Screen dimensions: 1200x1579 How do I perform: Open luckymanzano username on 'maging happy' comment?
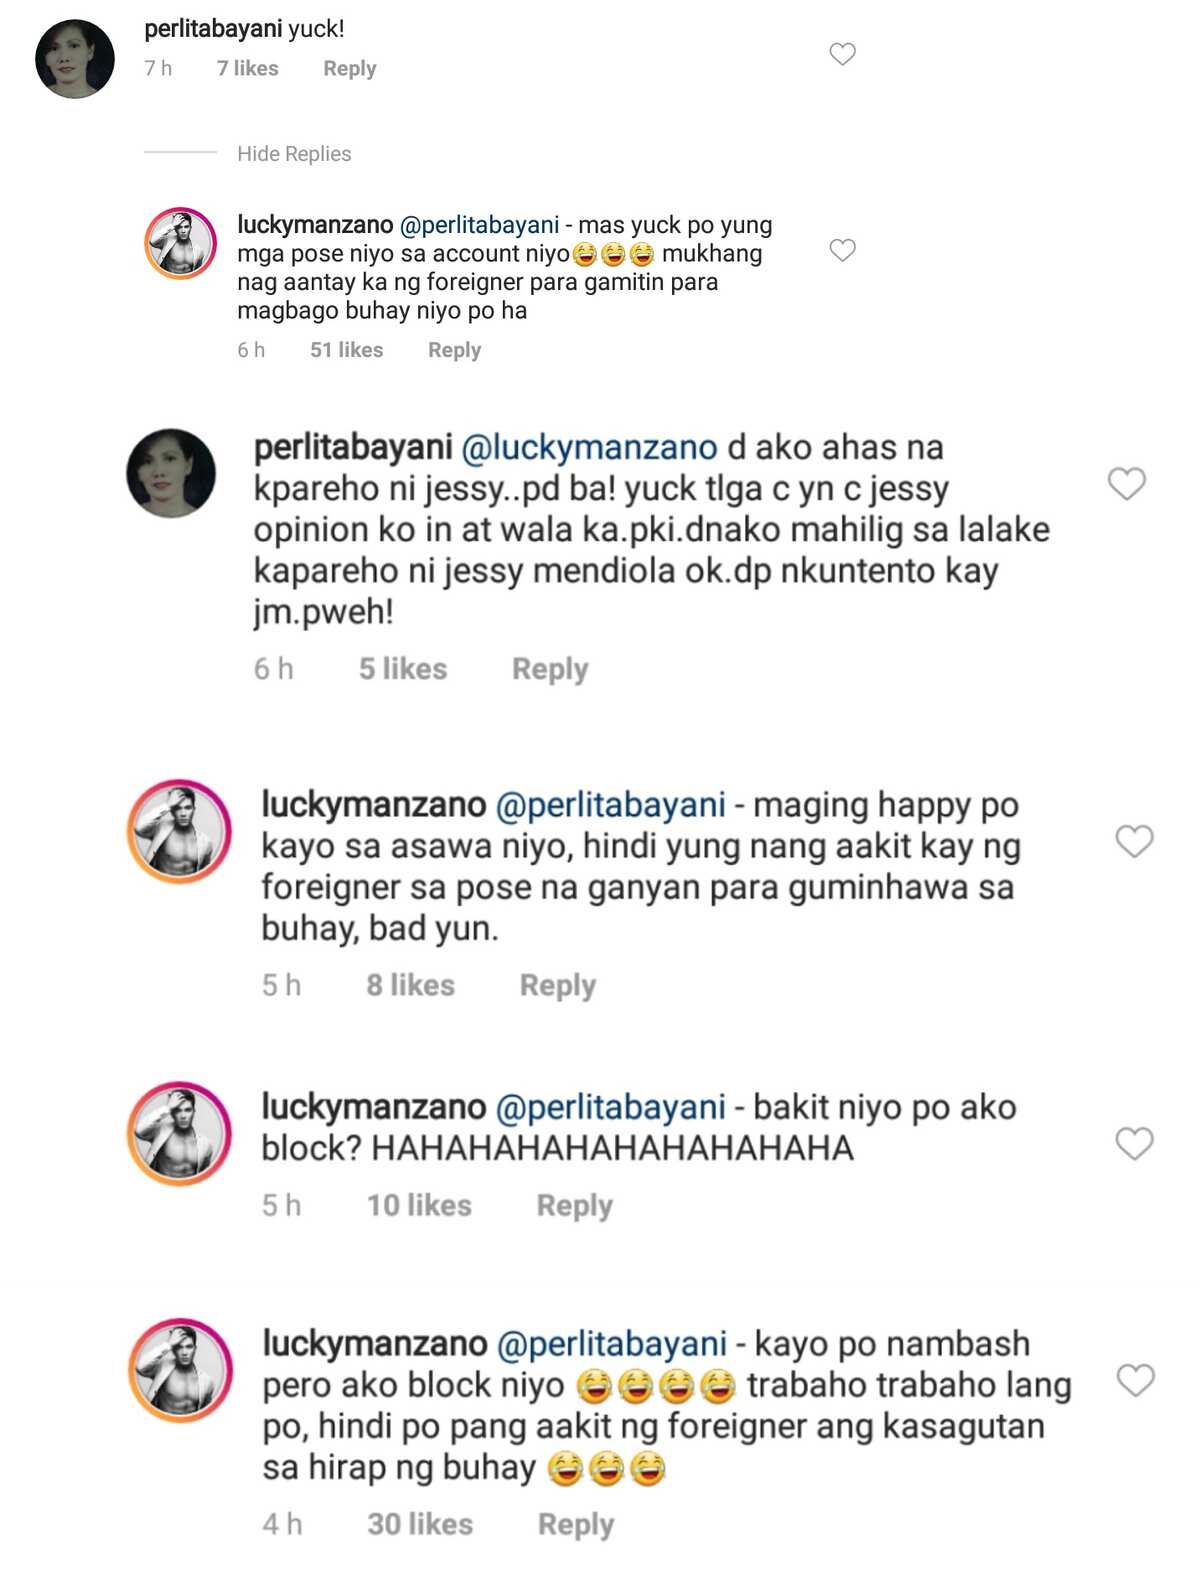pos(374,804)
